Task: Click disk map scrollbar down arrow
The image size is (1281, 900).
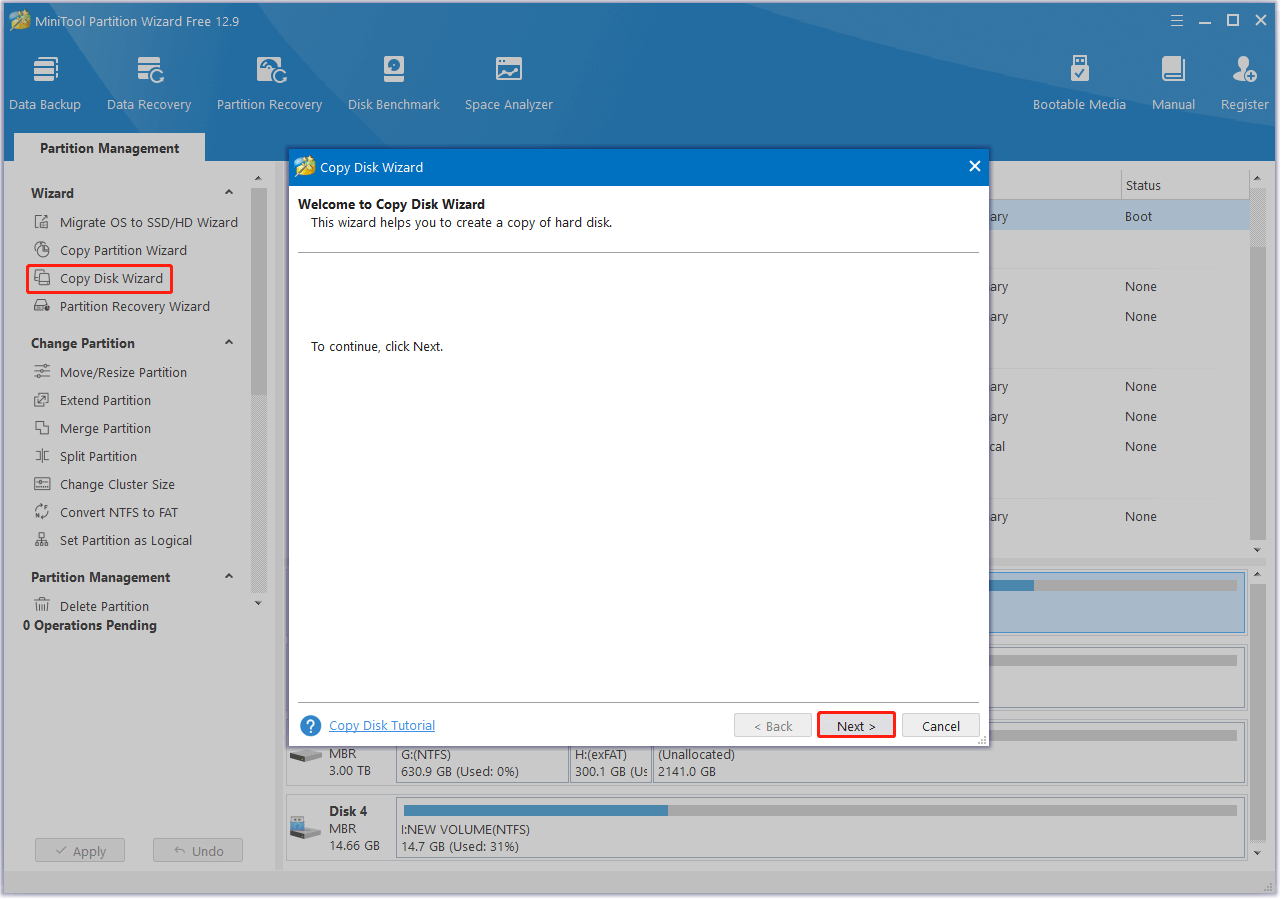Action: (x=1258, y=852)
